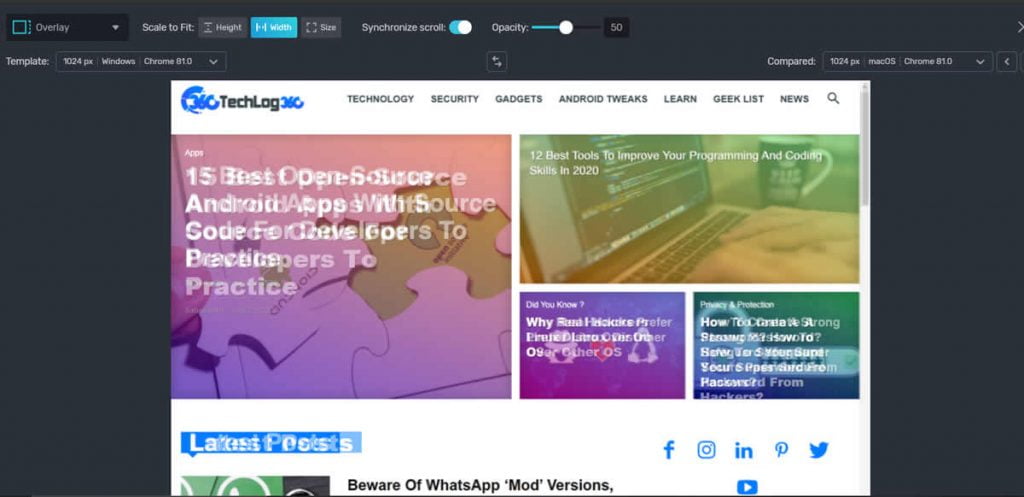Image resolution: width=1024 pixels, height=497 pixels.
Task: Click the swap template and compared icon
Action: point(496,62)
